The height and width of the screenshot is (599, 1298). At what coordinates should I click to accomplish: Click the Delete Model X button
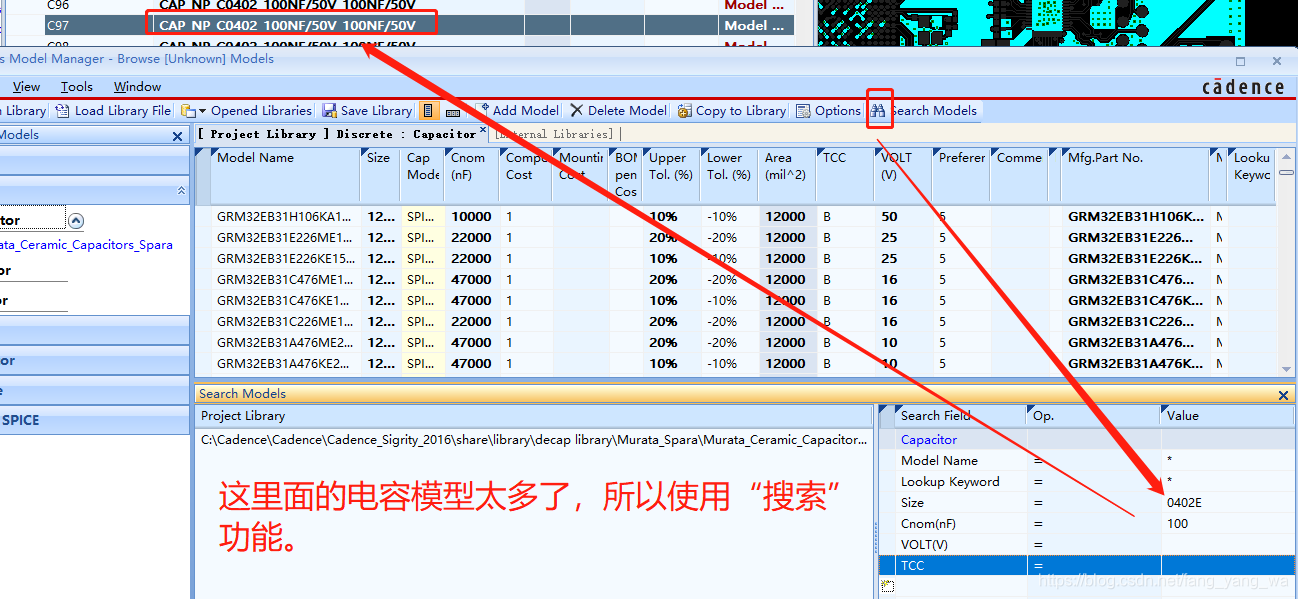618,111
